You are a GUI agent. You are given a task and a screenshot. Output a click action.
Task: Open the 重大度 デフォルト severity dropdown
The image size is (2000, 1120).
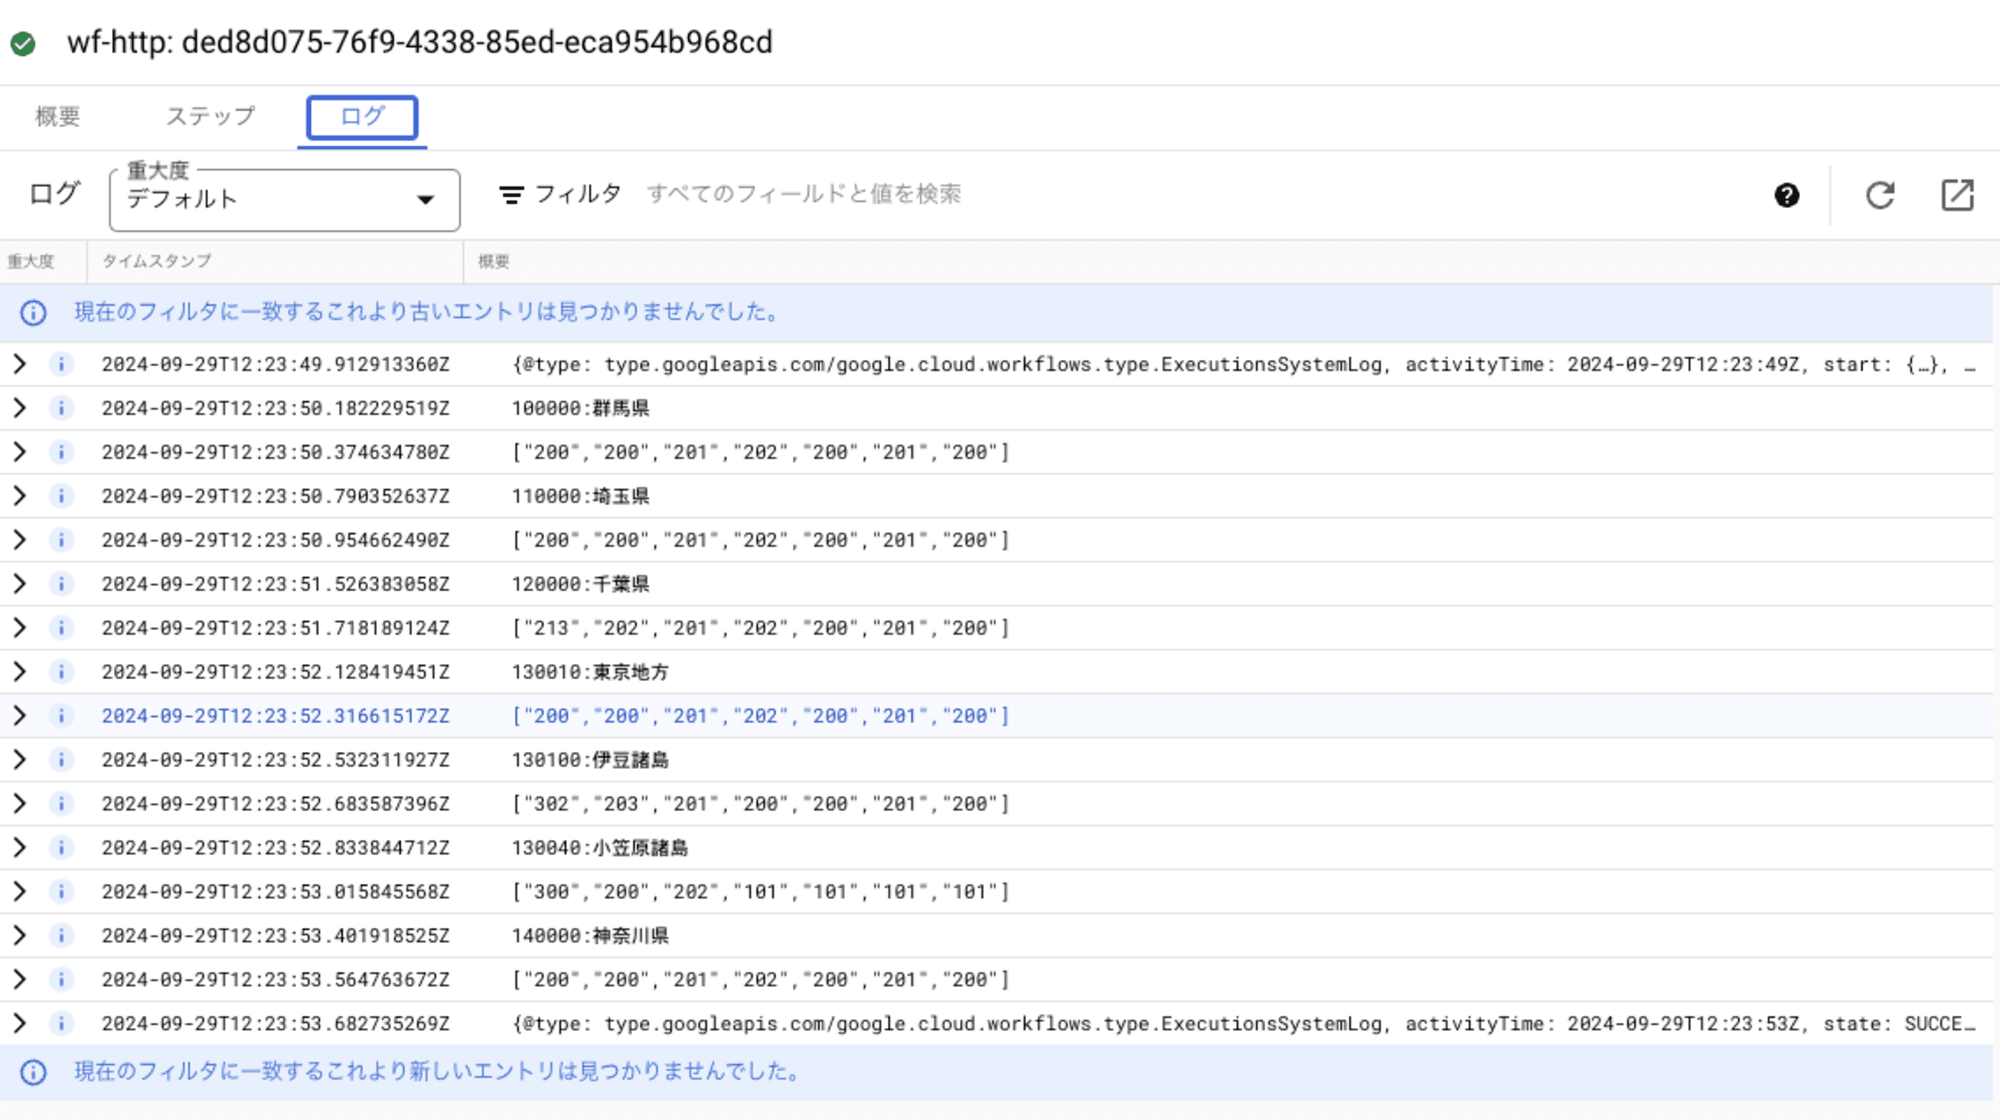(284, 200)
